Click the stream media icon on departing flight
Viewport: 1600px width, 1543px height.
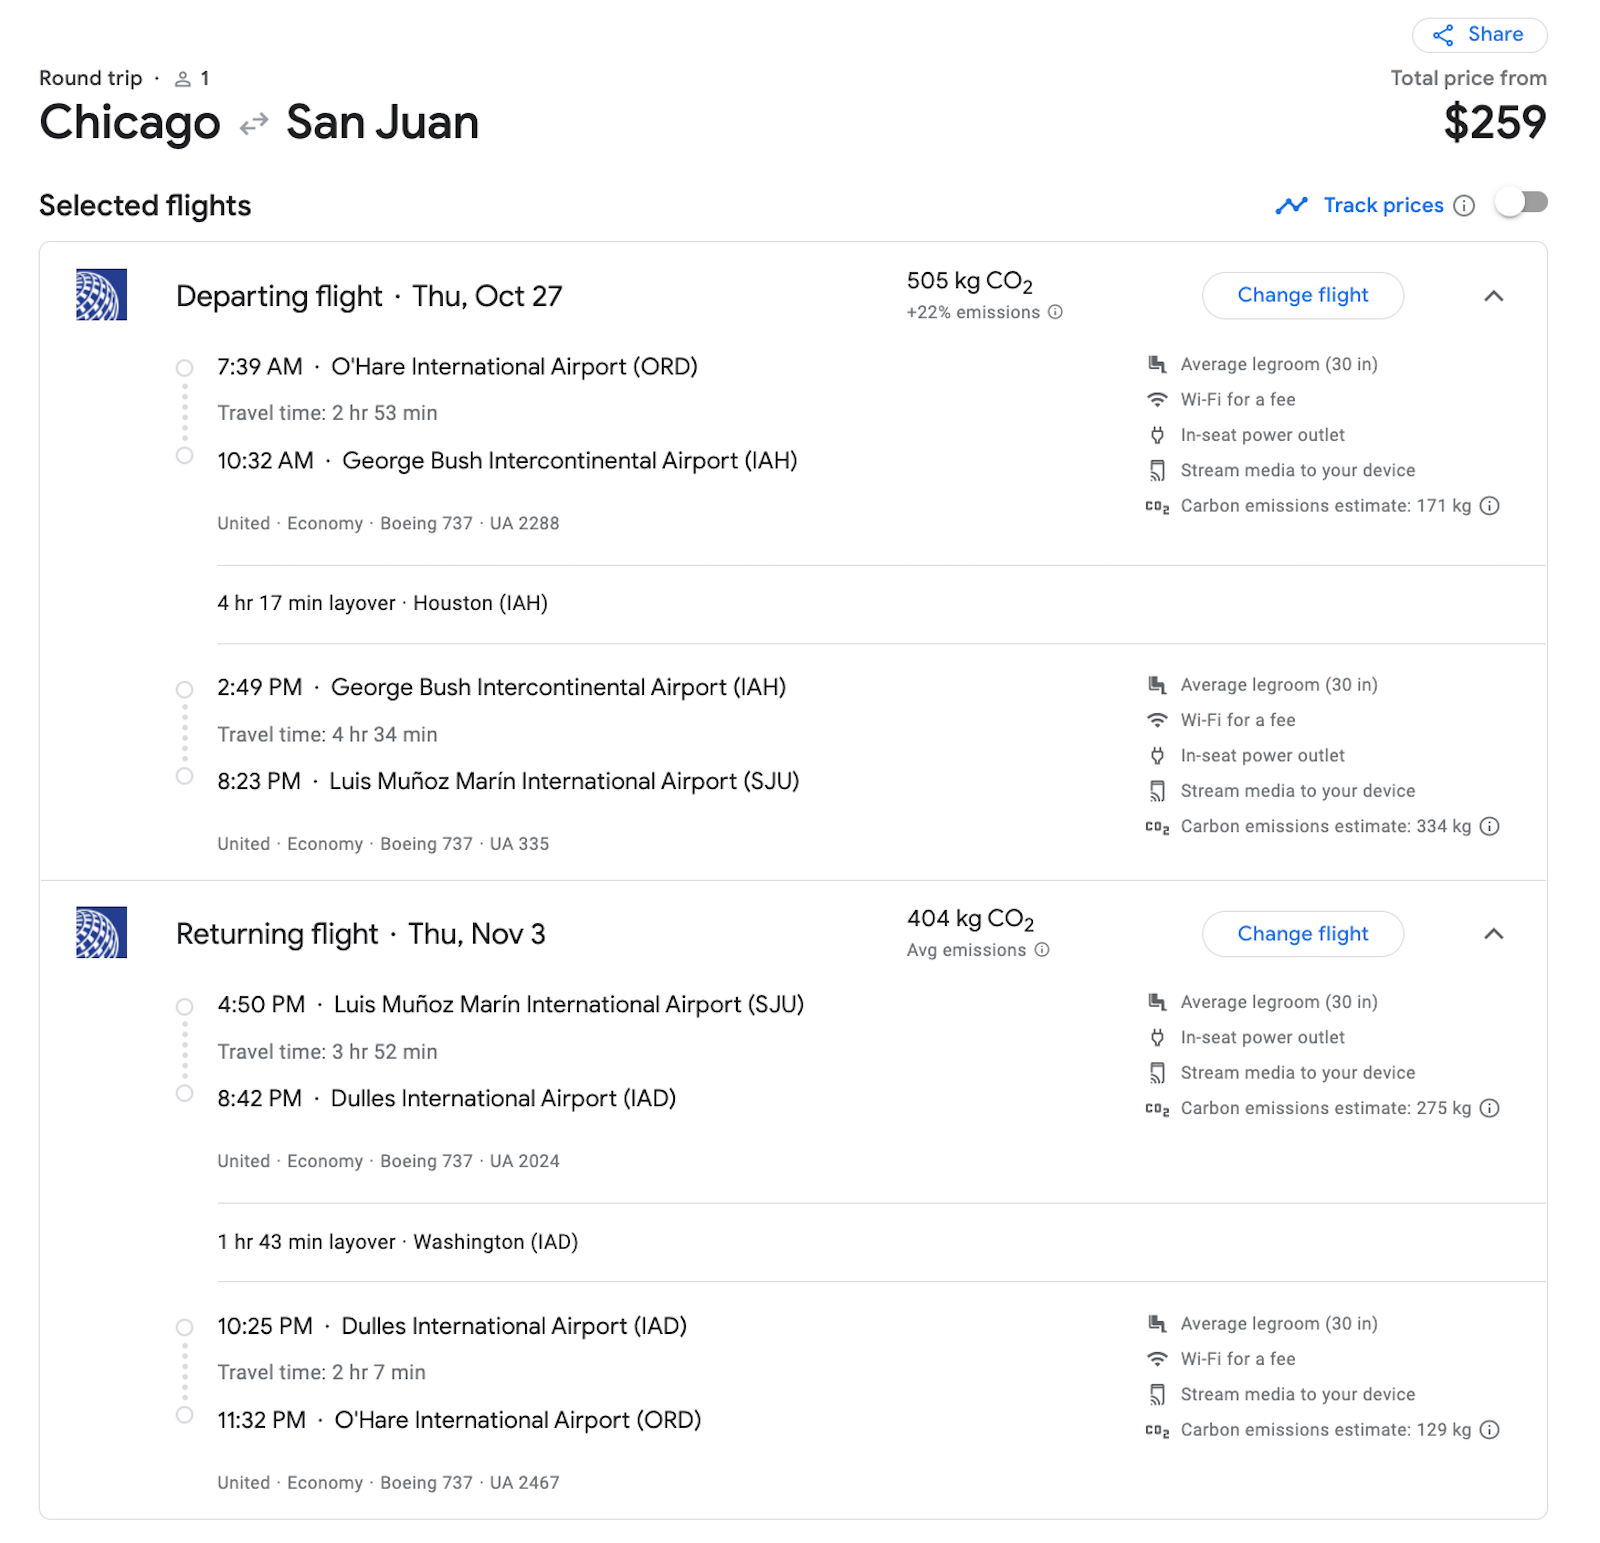click(x=1157, y=470)
